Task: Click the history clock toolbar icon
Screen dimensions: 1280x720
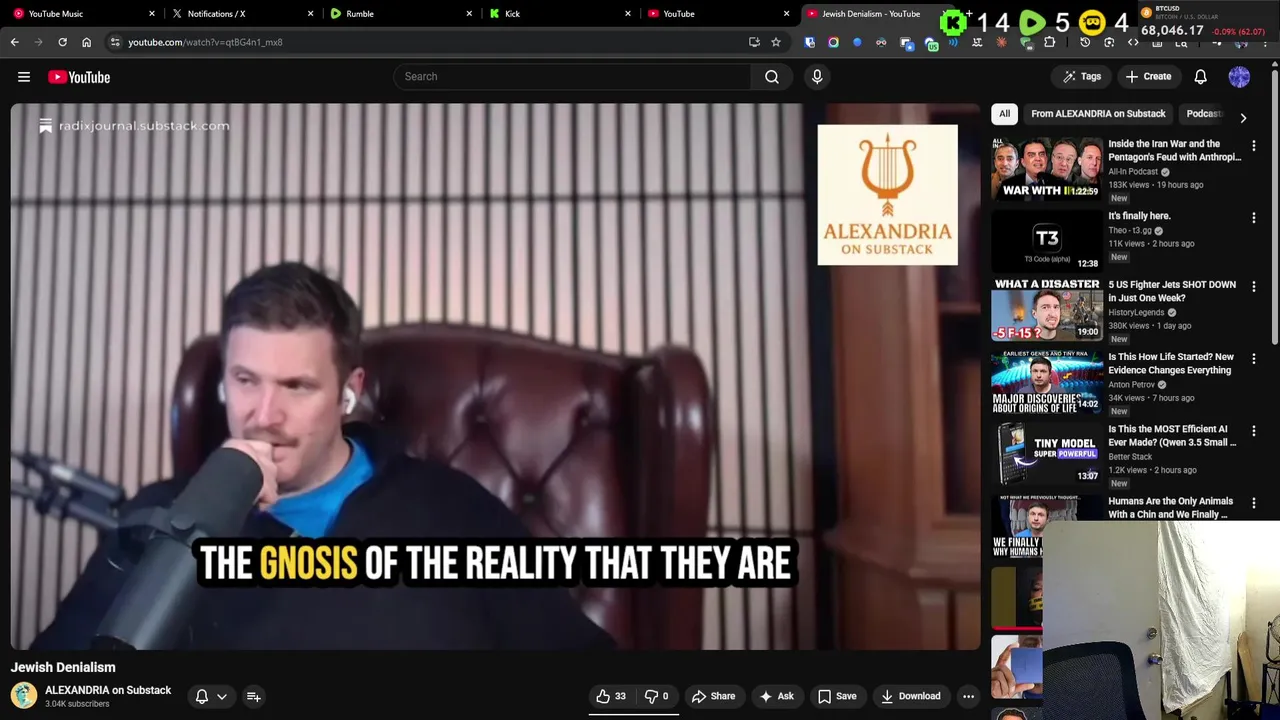Action: pos(1085,42)
